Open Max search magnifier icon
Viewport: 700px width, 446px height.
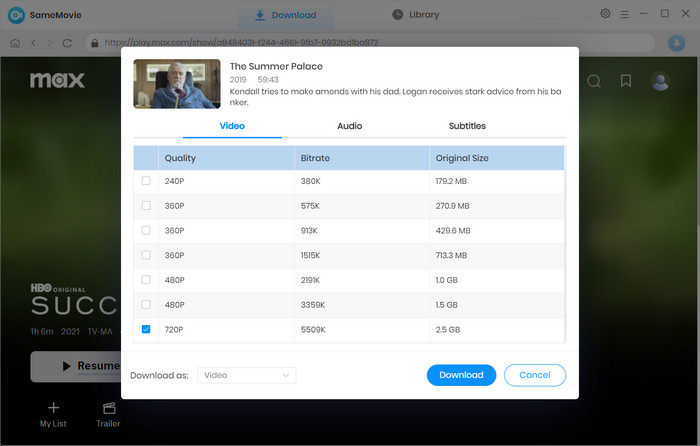[x=594, y=81]
